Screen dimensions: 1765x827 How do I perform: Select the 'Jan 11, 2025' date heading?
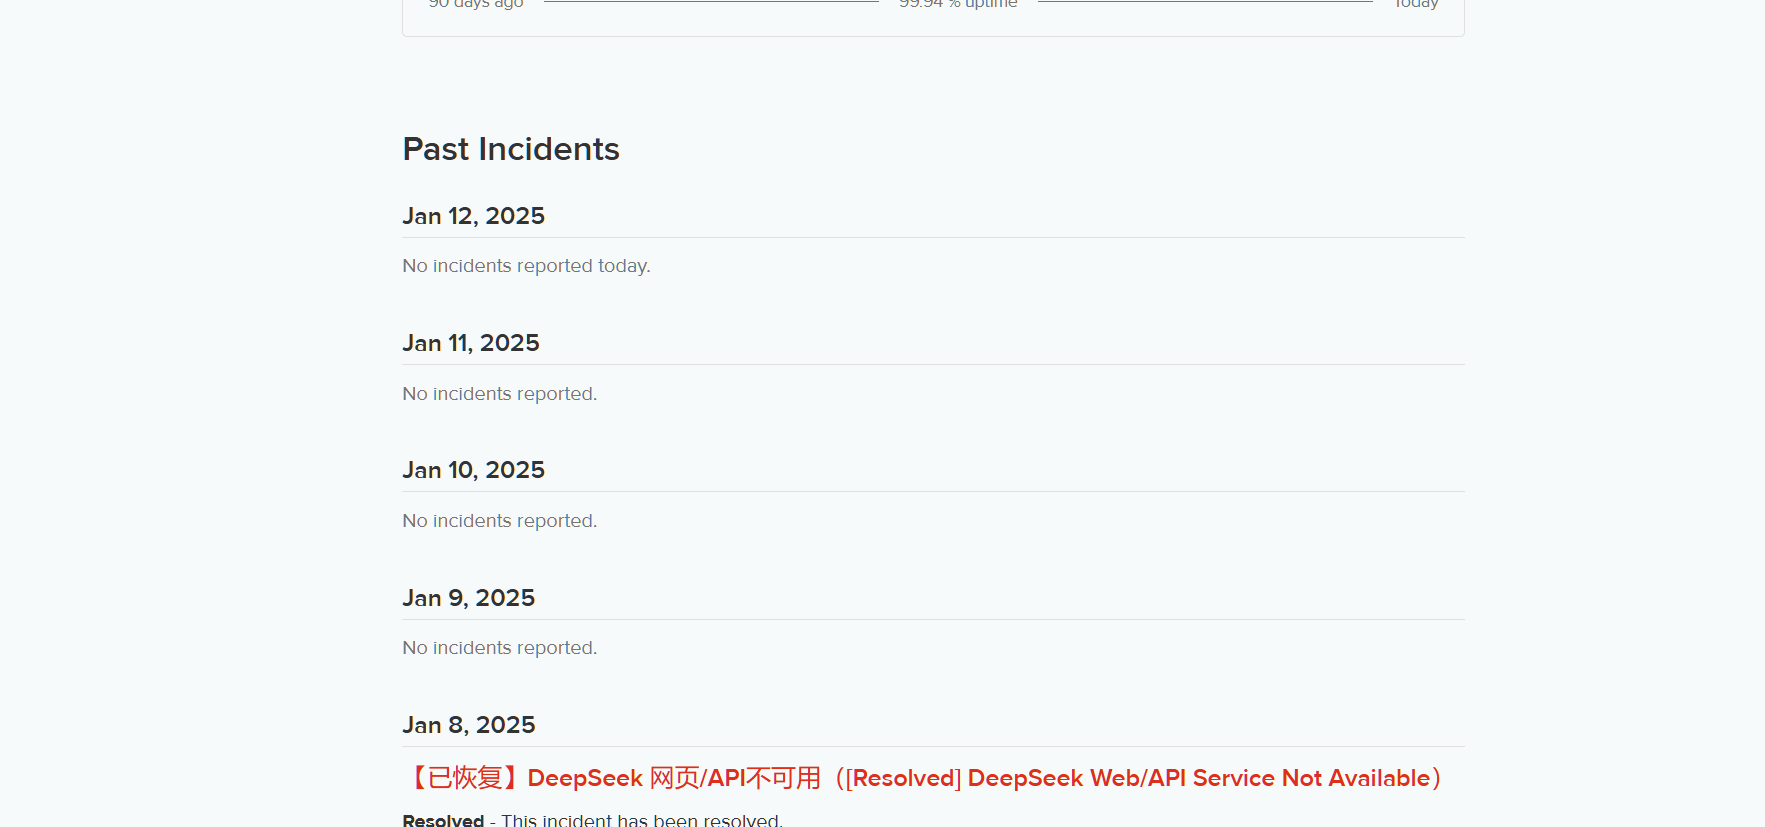(x=471, y=343)
